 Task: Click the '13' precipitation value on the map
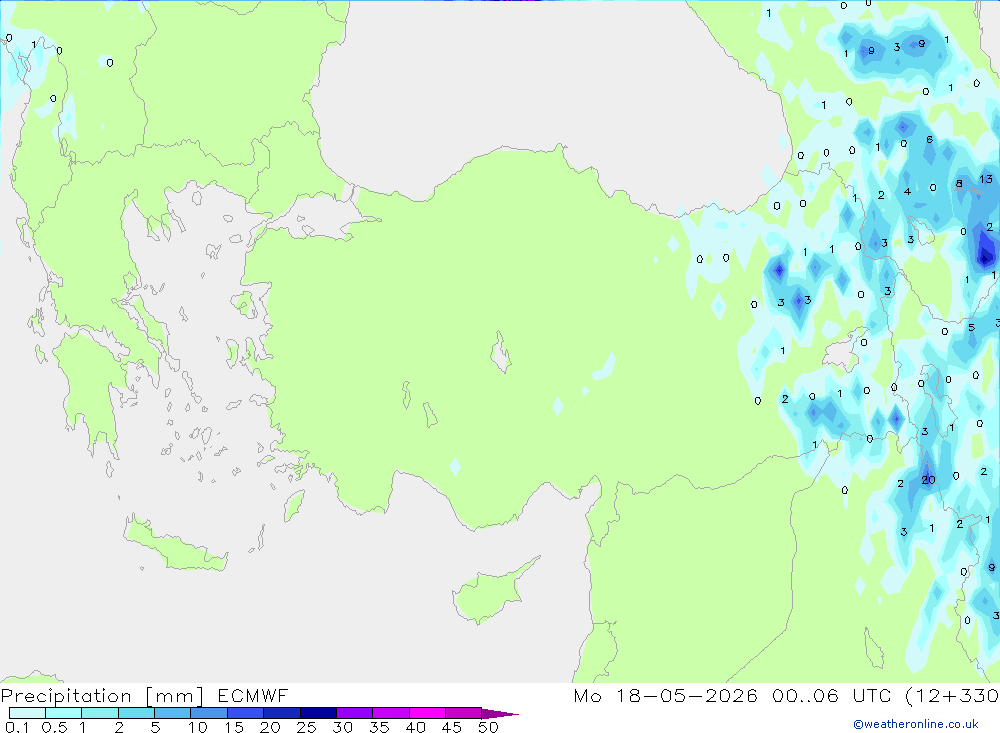(x=986, y=179)
